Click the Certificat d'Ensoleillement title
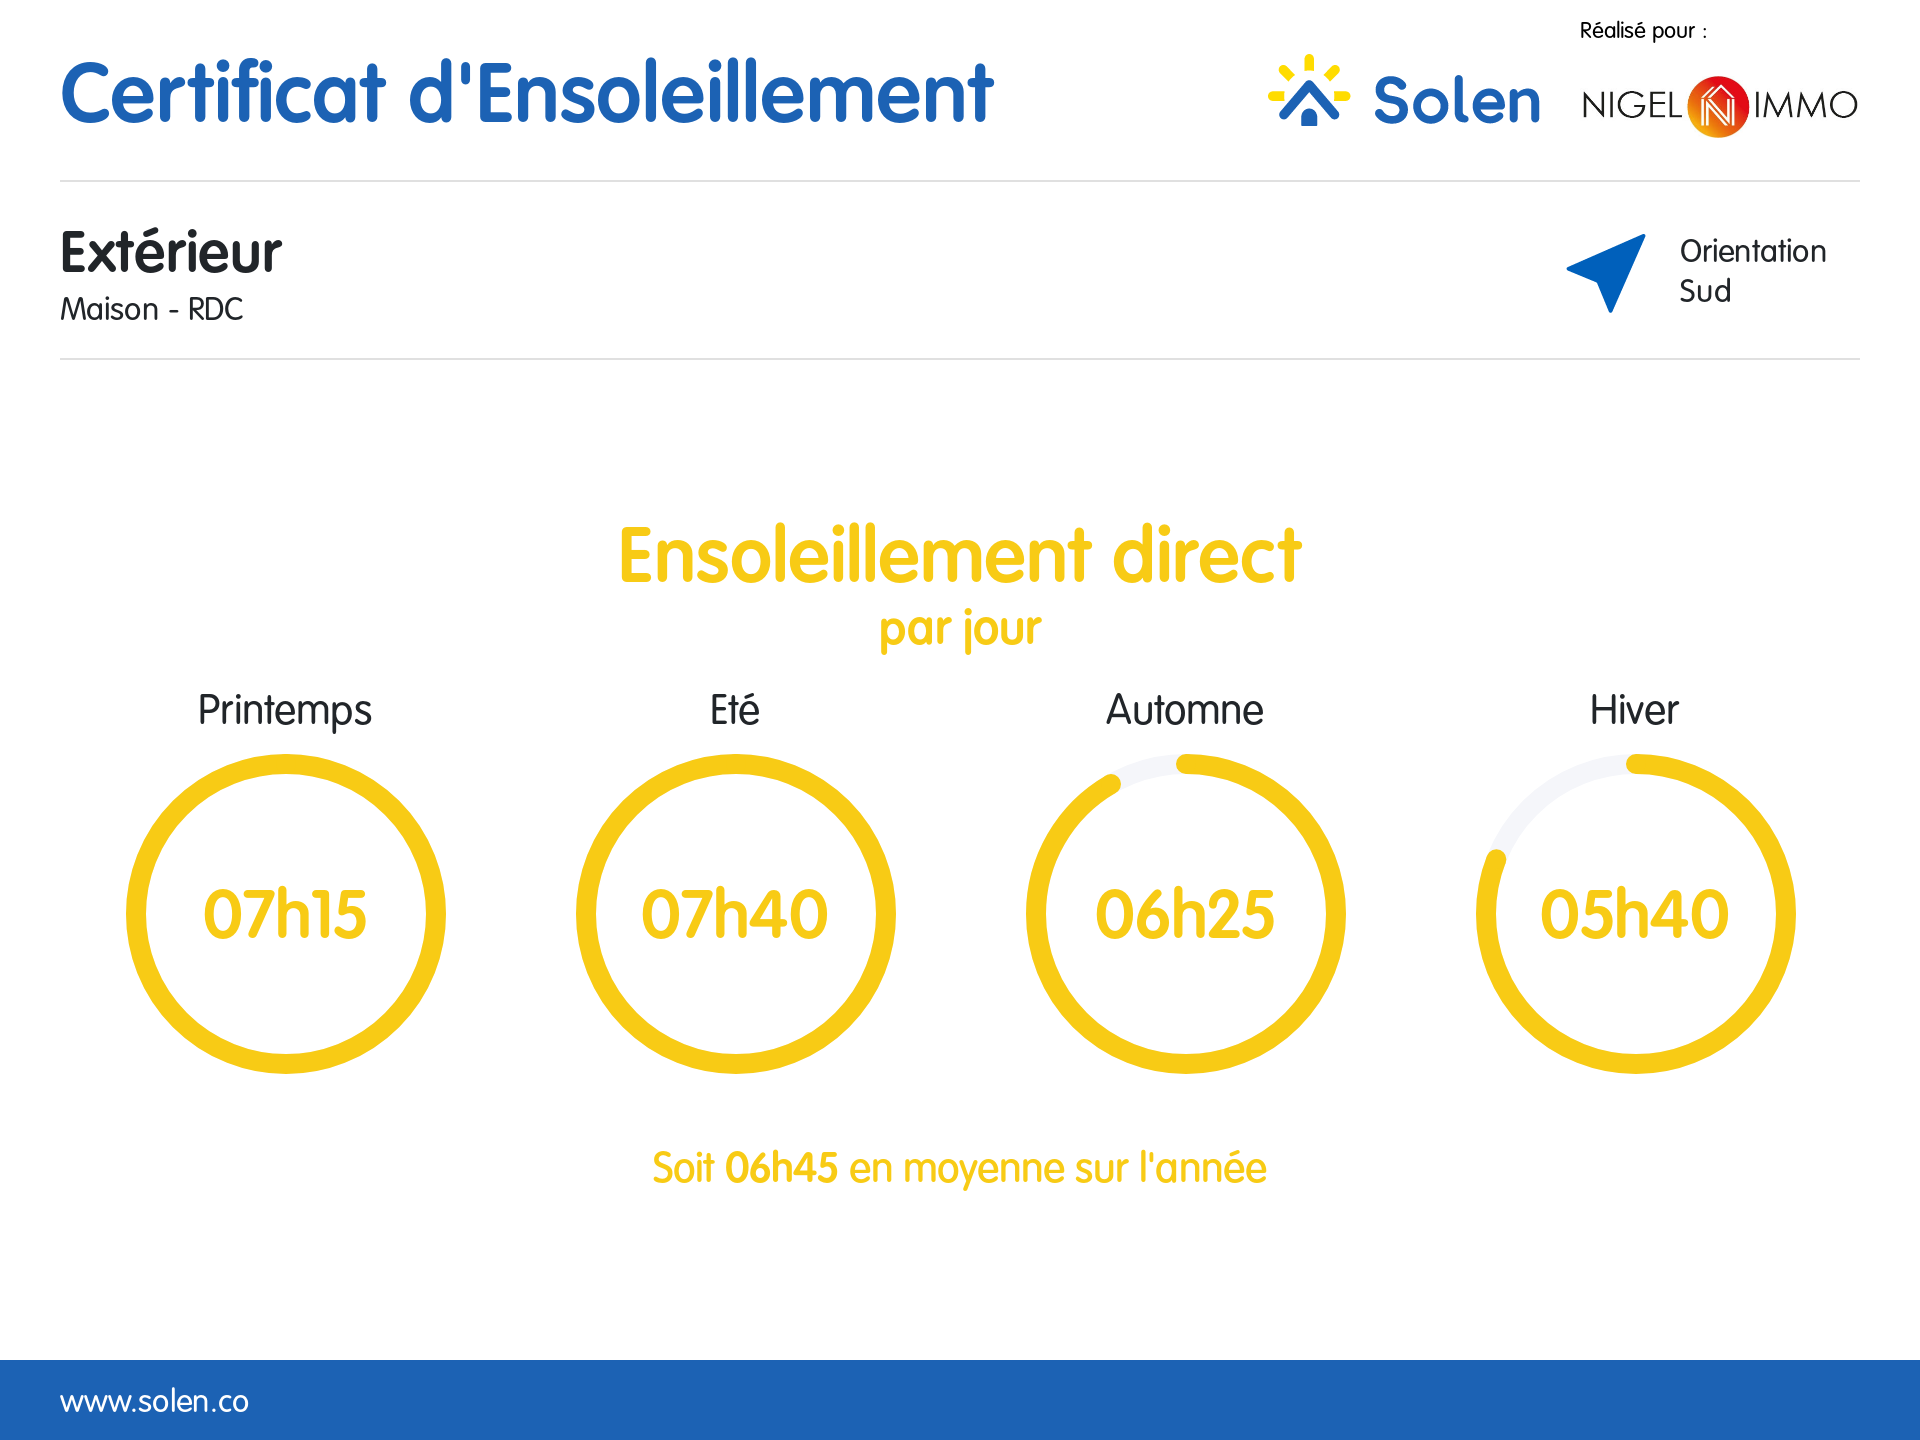 [526, 94]
